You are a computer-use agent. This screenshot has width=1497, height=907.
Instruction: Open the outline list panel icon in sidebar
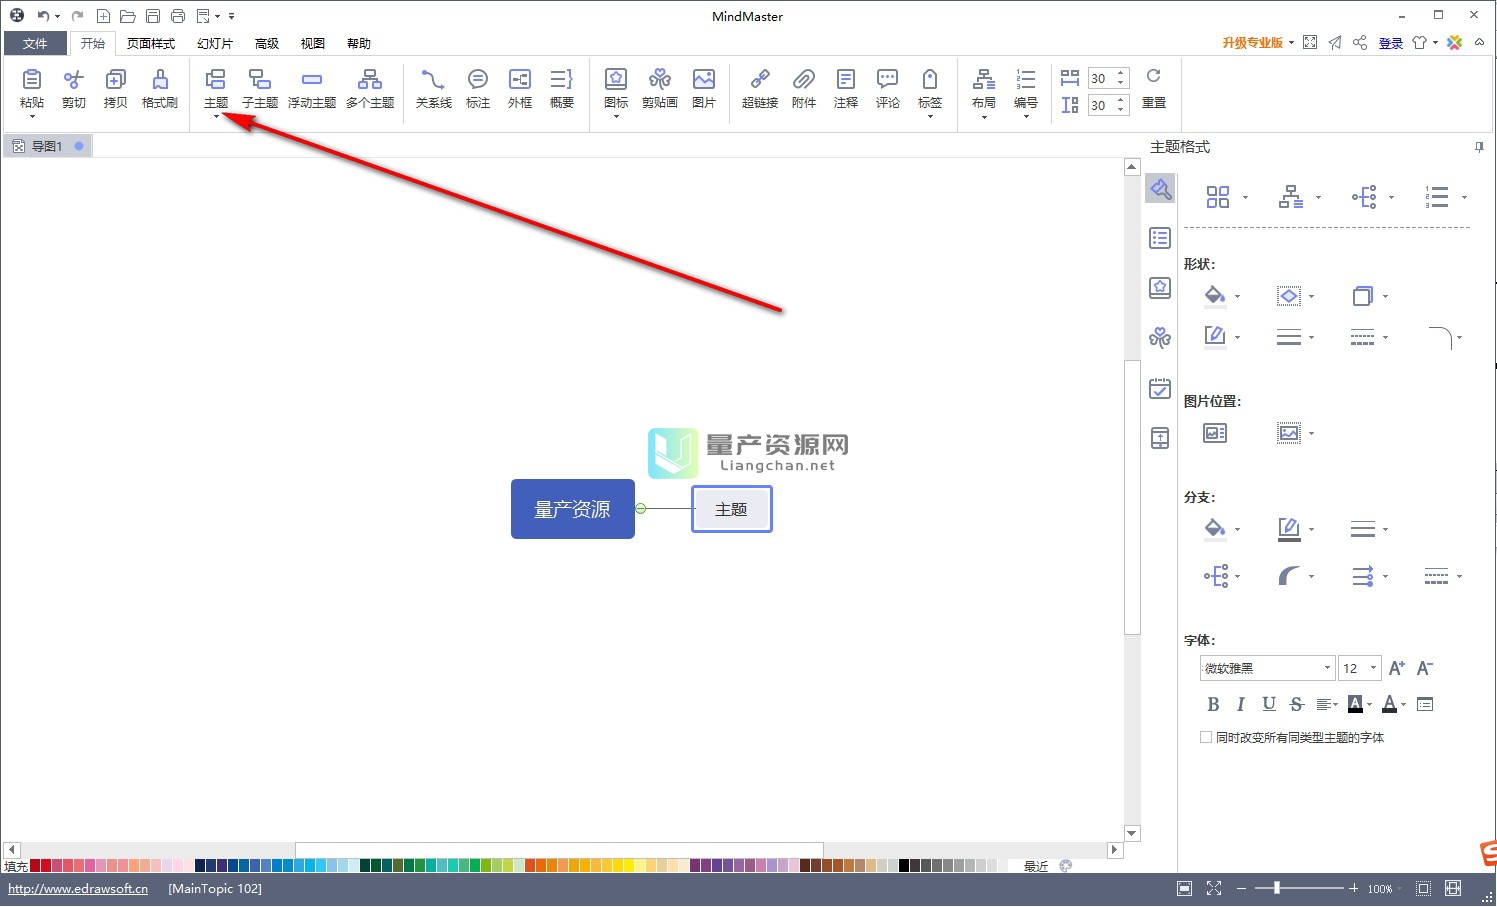tap(1160, 238)
